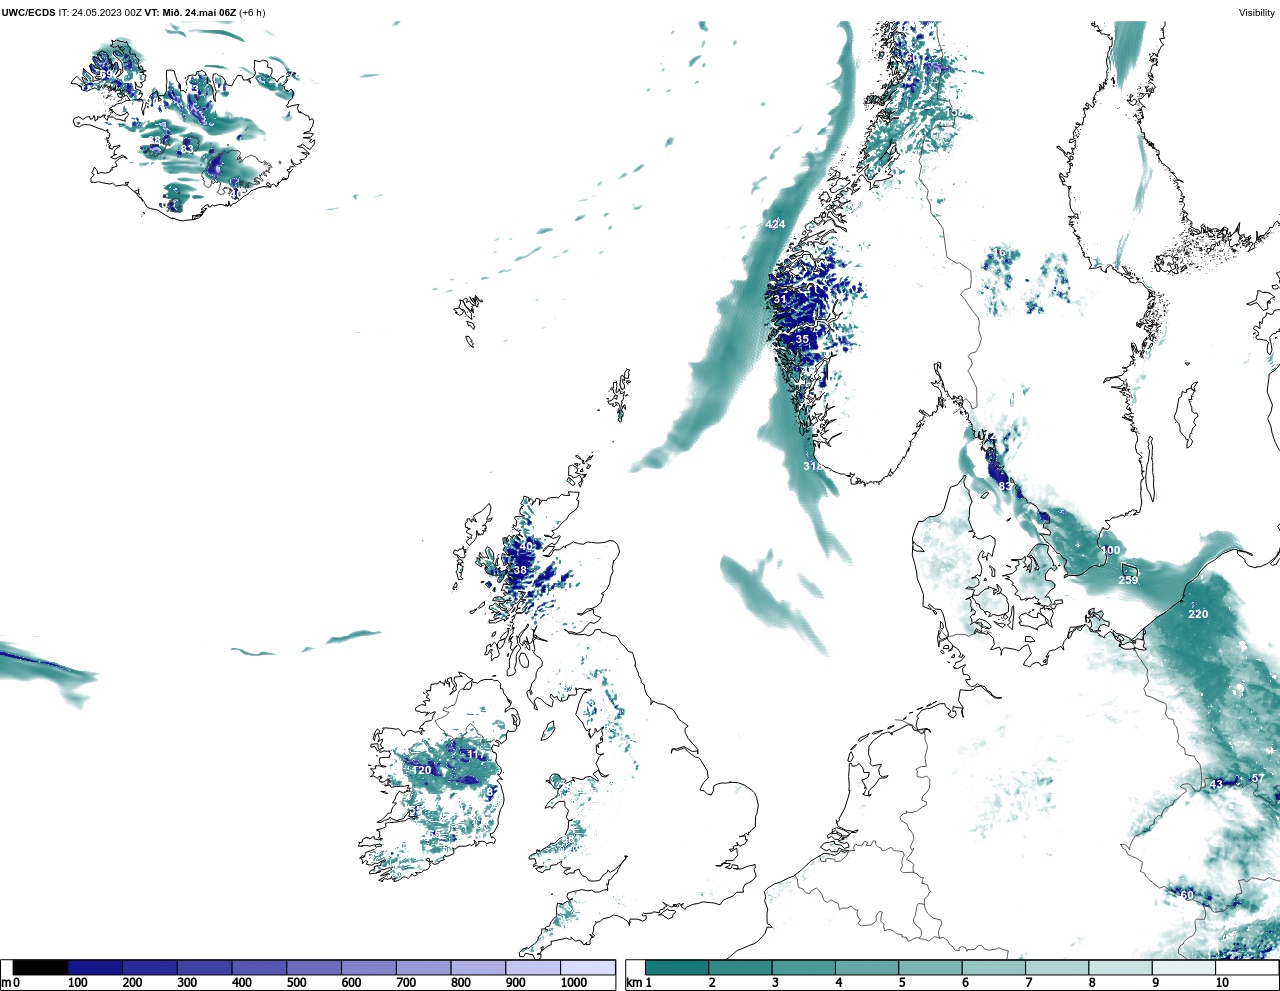Click the 'km 1' legend label

tap(638, 983)
